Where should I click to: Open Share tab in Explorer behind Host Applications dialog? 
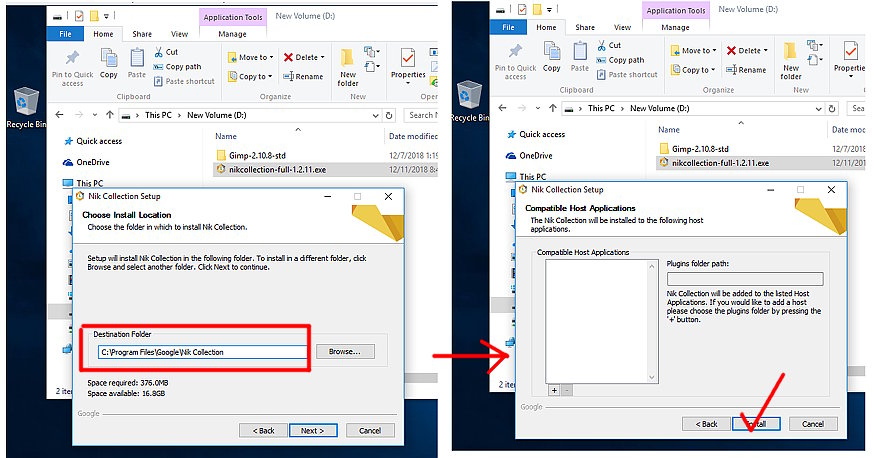585,27
